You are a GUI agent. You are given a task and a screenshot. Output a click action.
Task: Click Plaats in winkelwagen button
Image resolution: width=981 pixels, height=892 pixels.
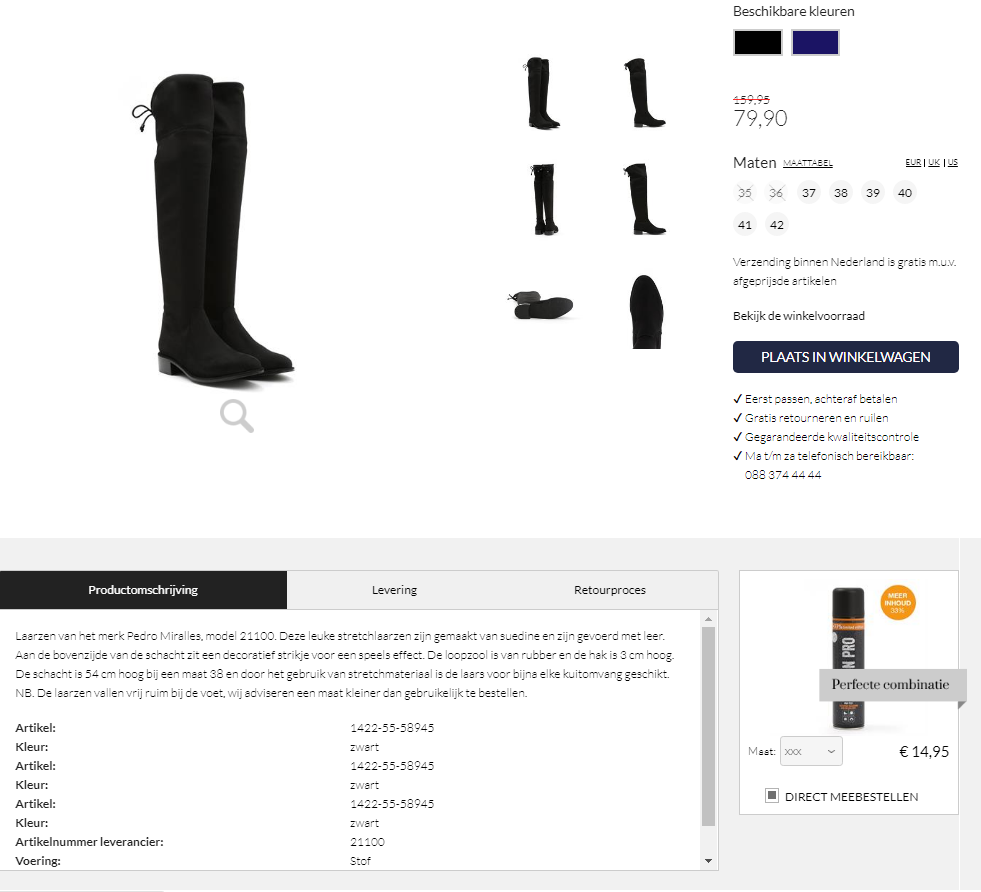pos(846,357)
